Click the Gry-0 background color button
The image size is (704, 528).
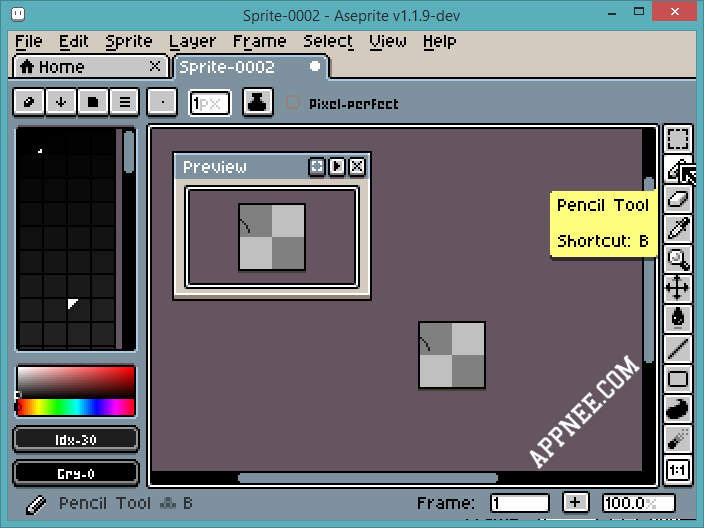(76, 473)
